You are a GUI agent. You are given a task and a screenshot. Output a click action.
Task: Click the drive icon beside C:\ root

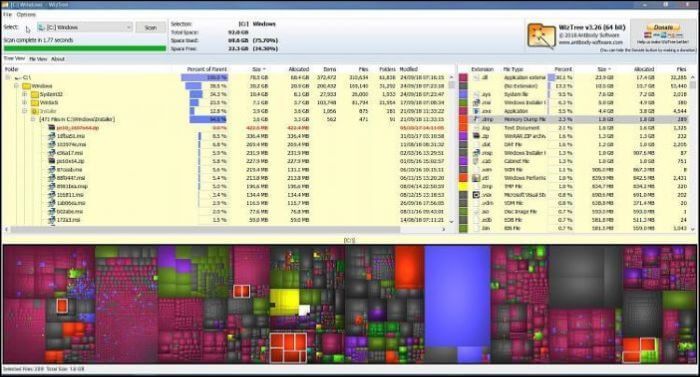click(18, 78)
